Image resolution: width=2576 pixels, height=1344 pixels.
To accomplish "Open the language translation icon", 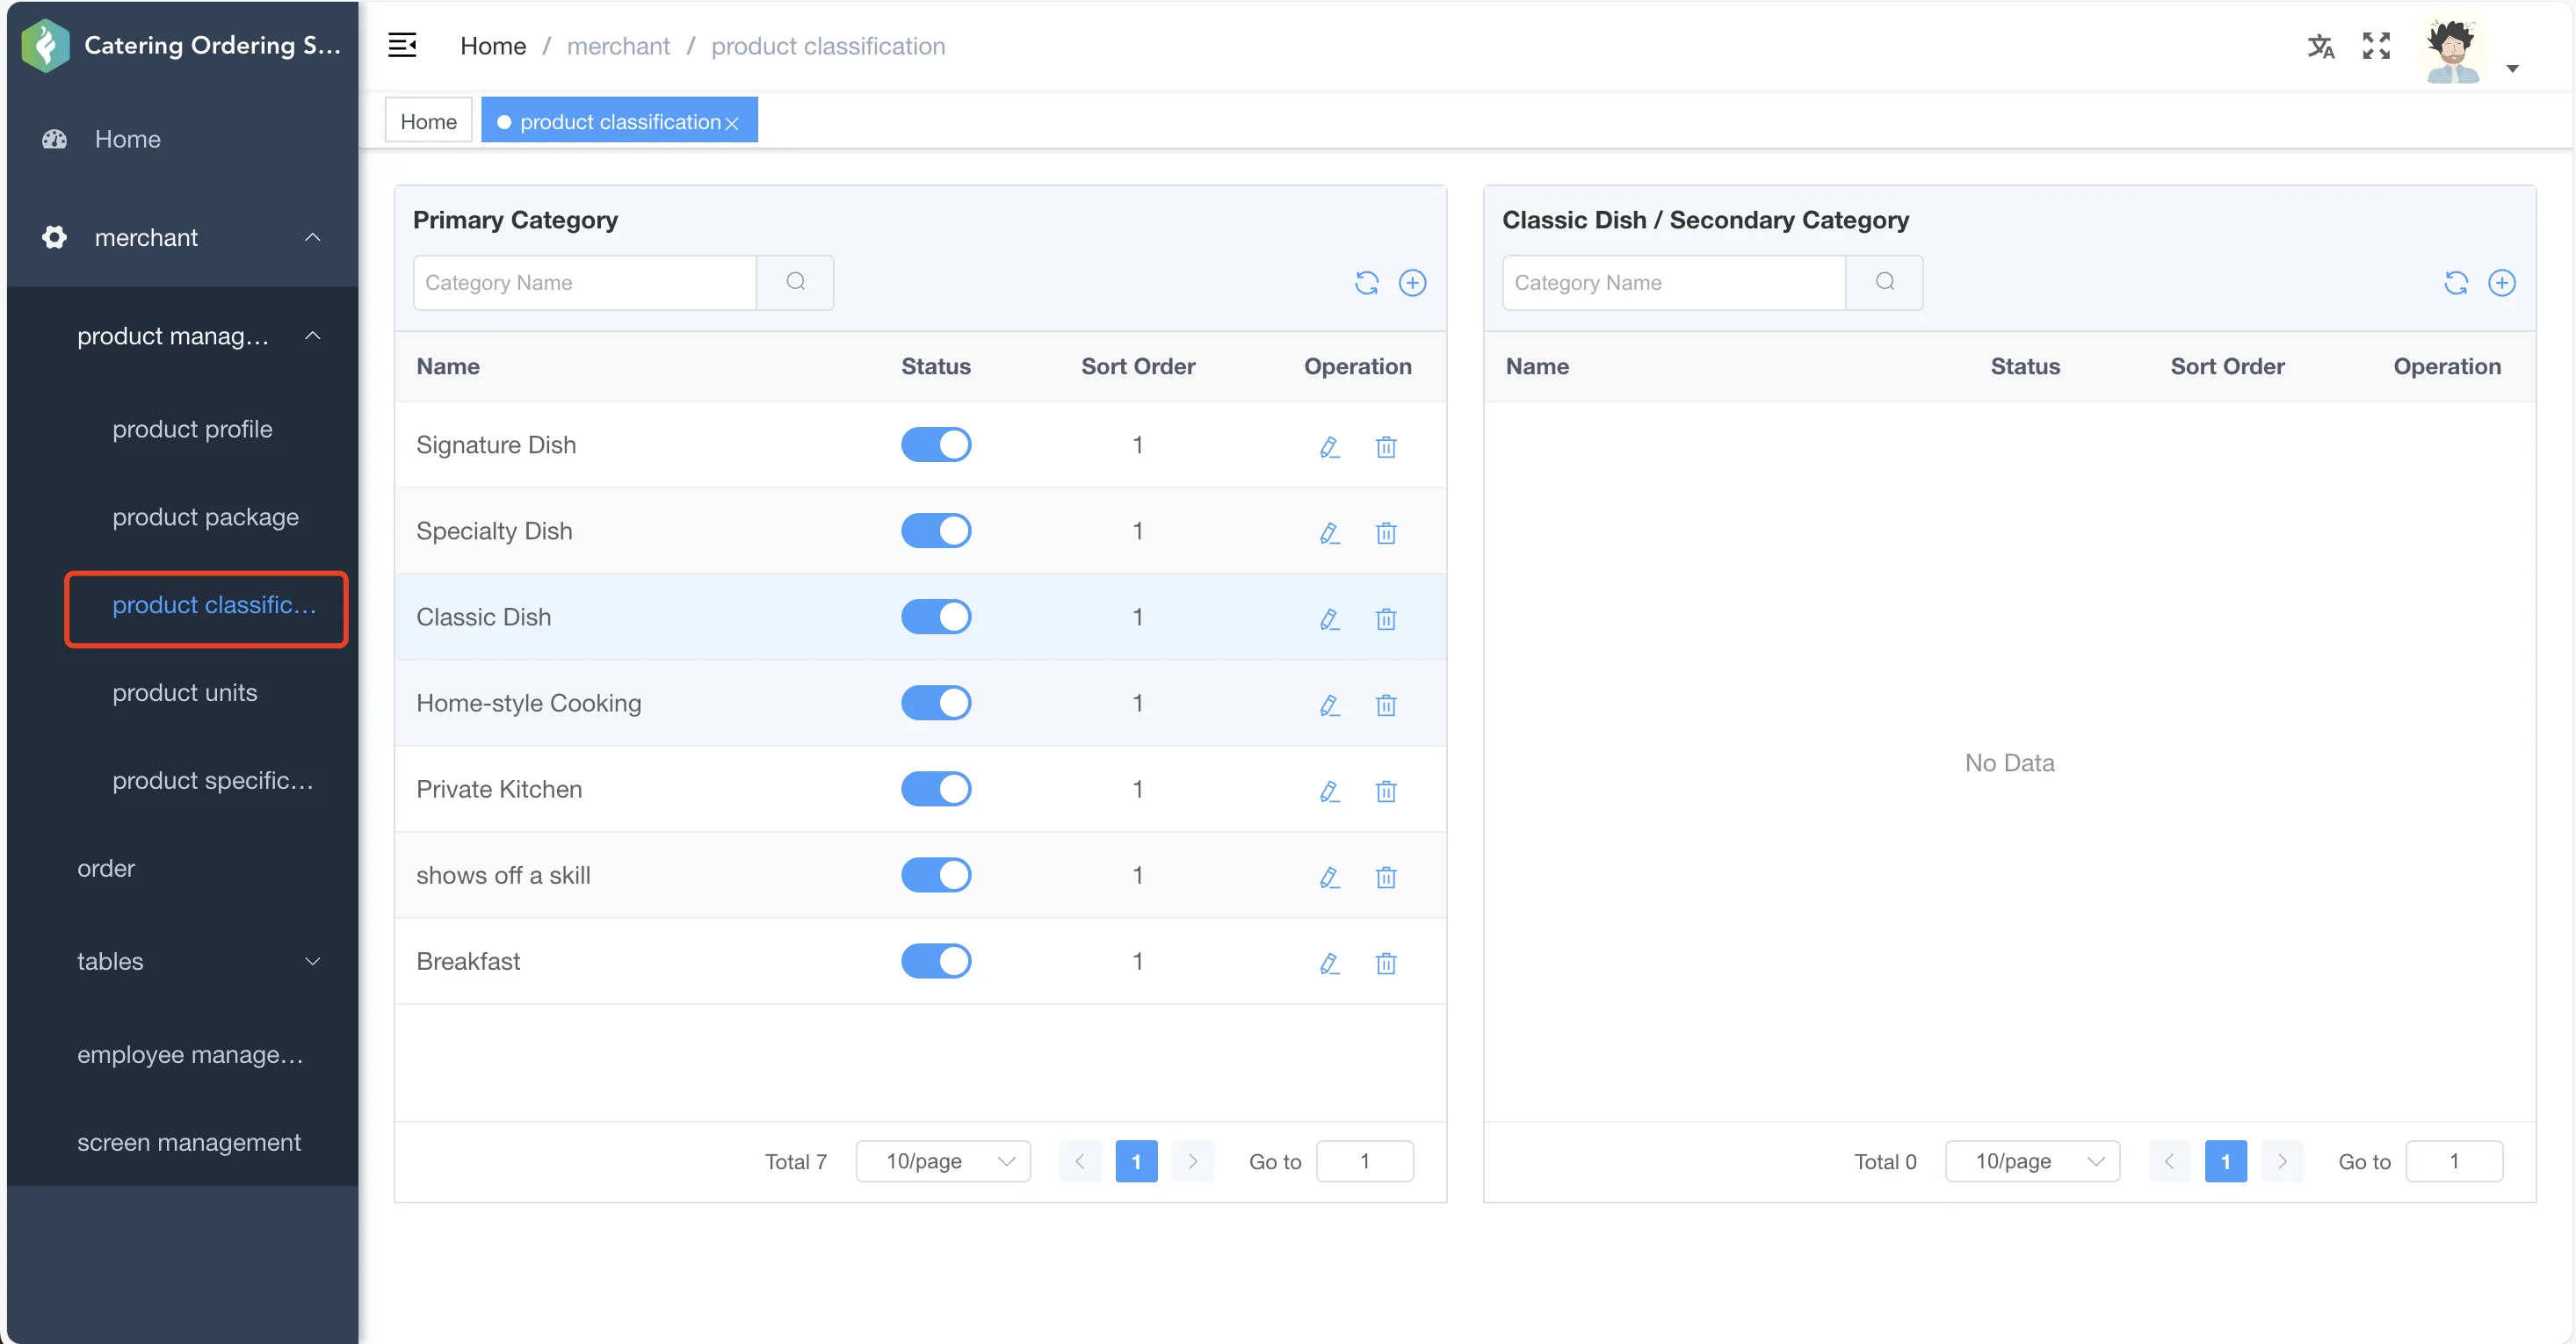I will (x=2320, y=46).
